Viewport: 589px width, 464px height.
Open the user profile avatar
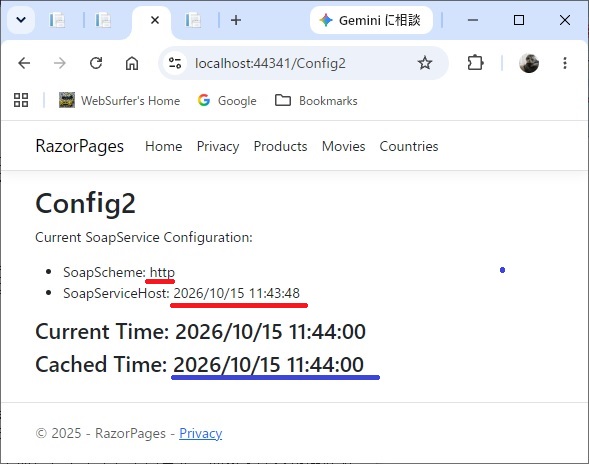coord(529,63)
